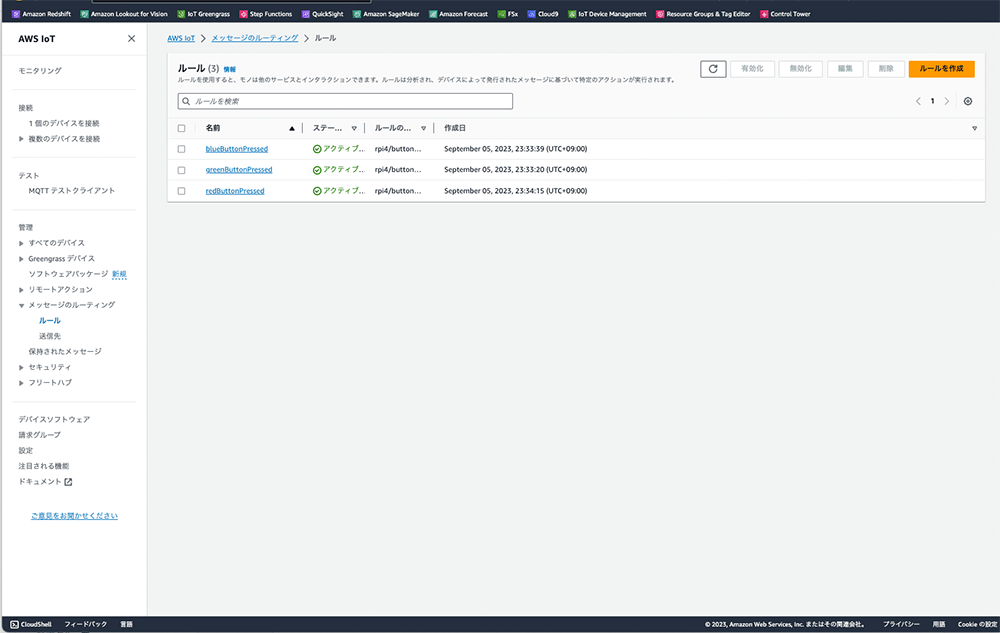Click the 無効化 button
1000x633 pixels.
tap(800, 69)
